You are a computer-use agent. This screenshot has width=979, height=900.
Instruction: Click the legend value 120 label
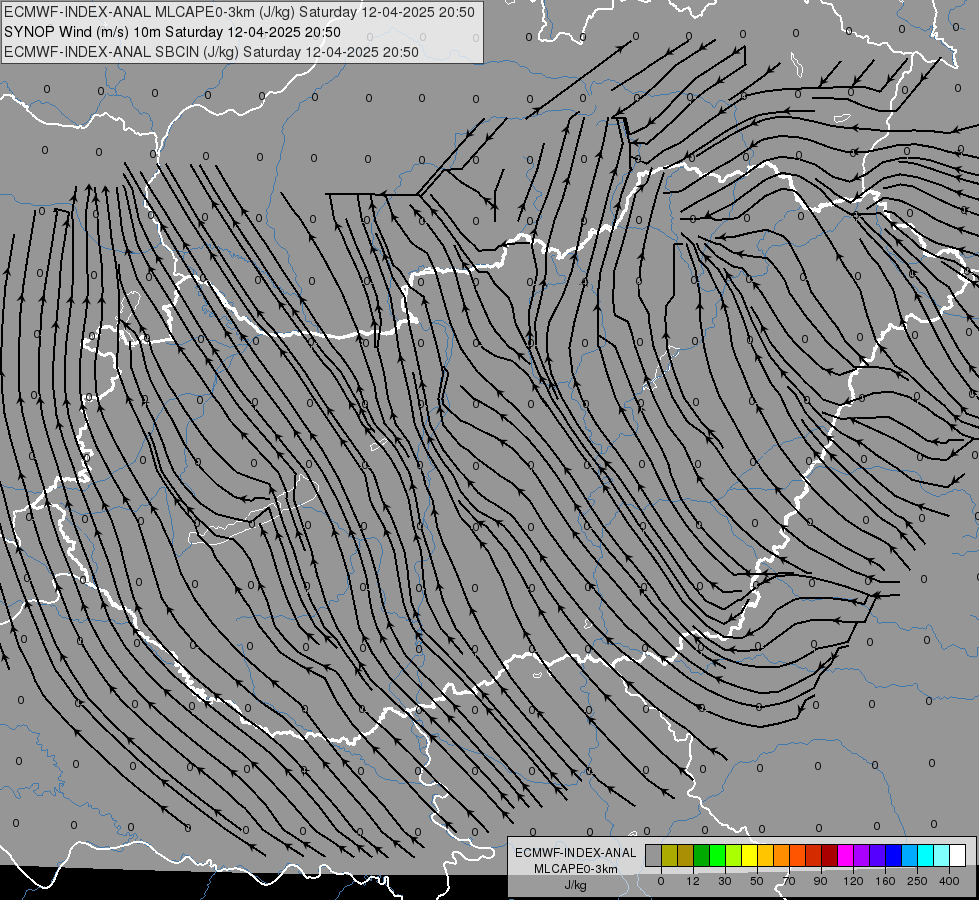pyautogui.click(x=853, y=881)
